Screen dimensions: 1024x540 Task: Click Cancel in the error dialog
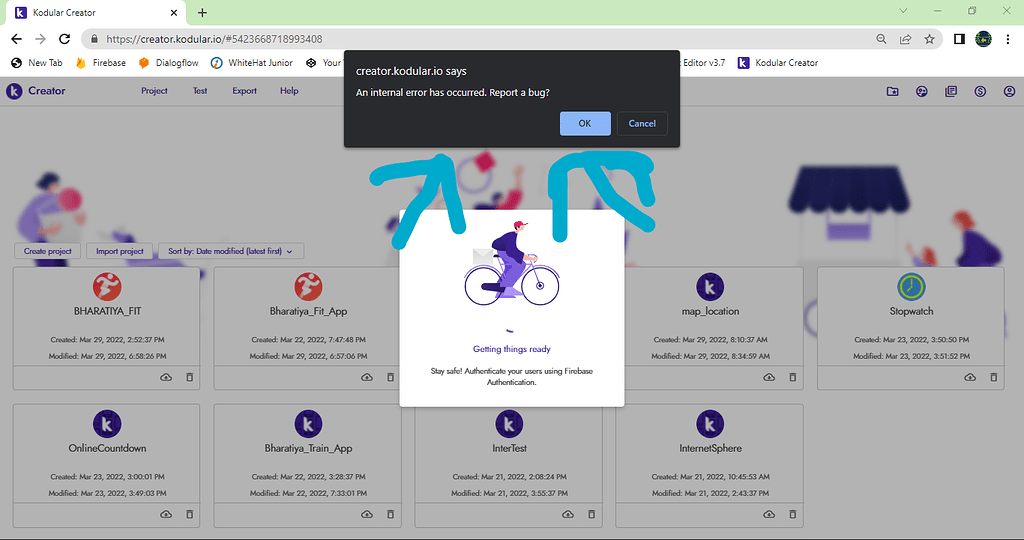tap(642, 123)
